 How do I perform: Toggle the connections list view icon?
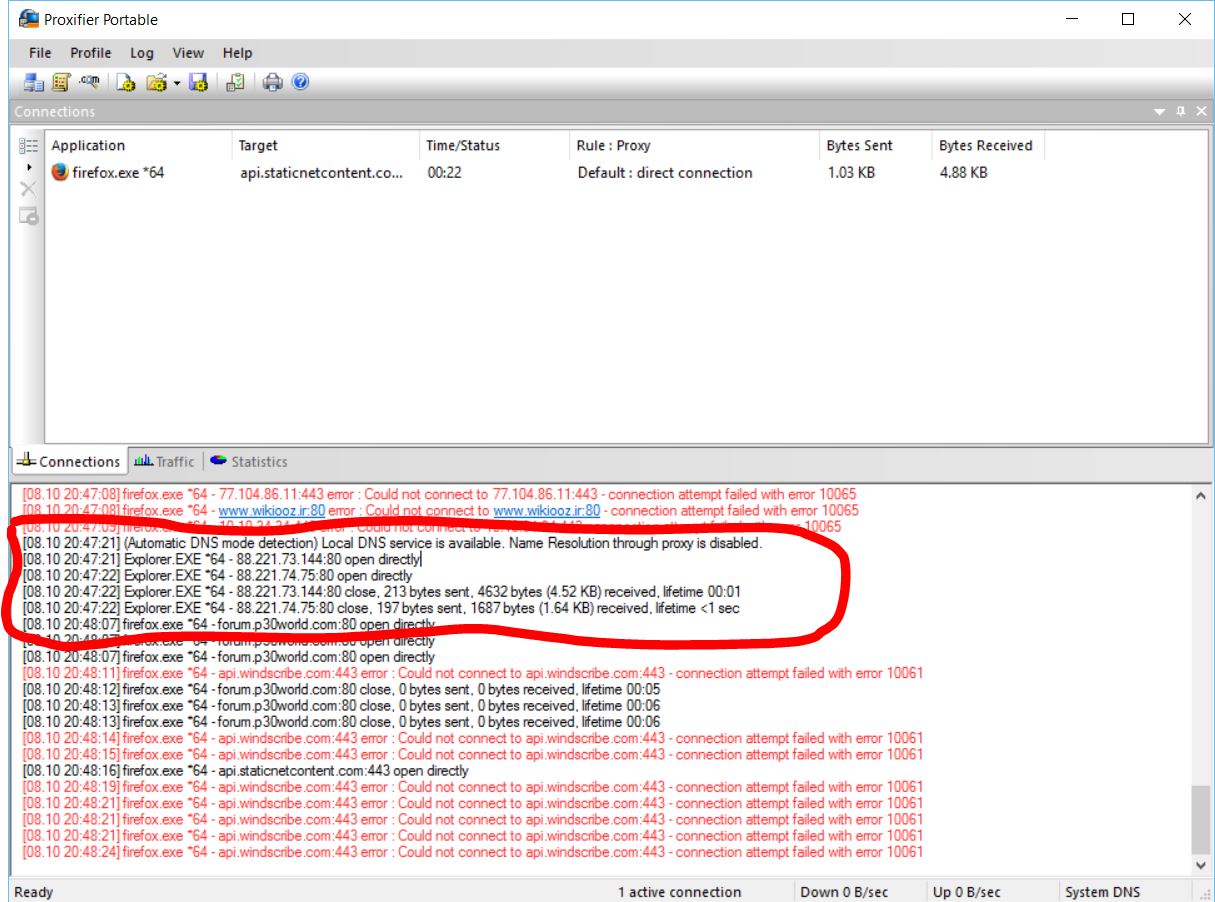tap(29, 146)
